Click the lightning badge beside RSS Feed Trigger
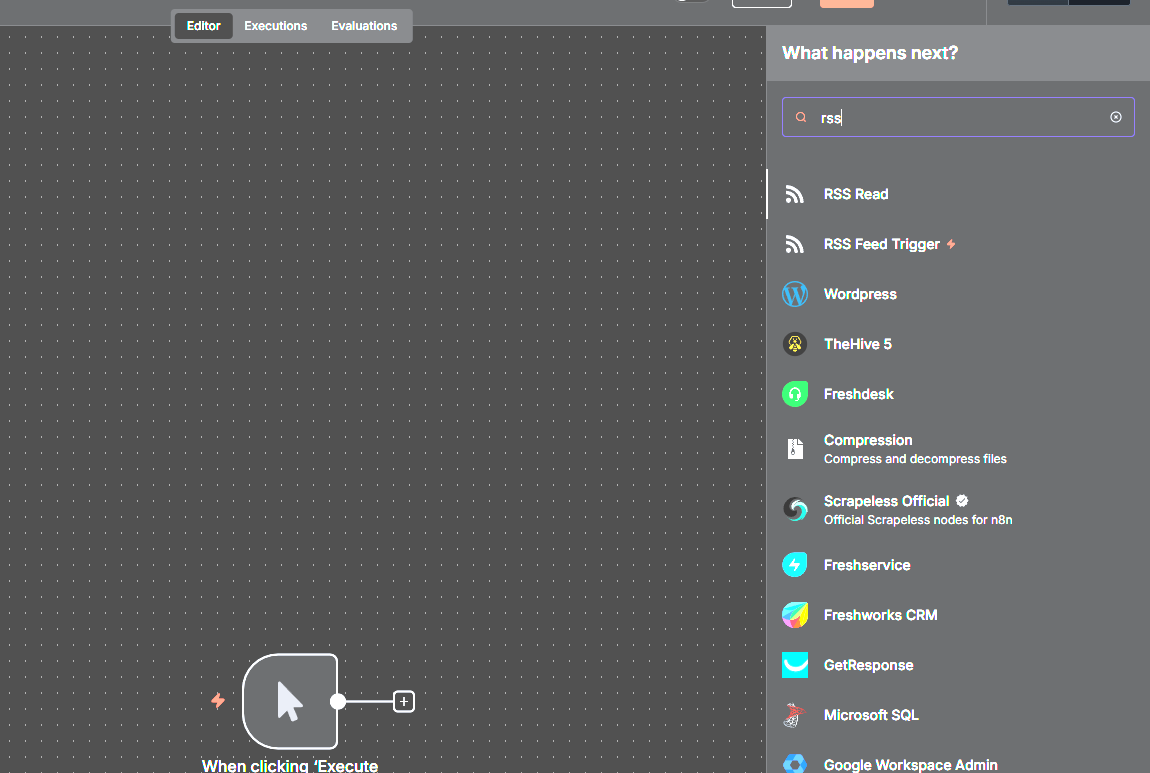 (x=951, y=244)
